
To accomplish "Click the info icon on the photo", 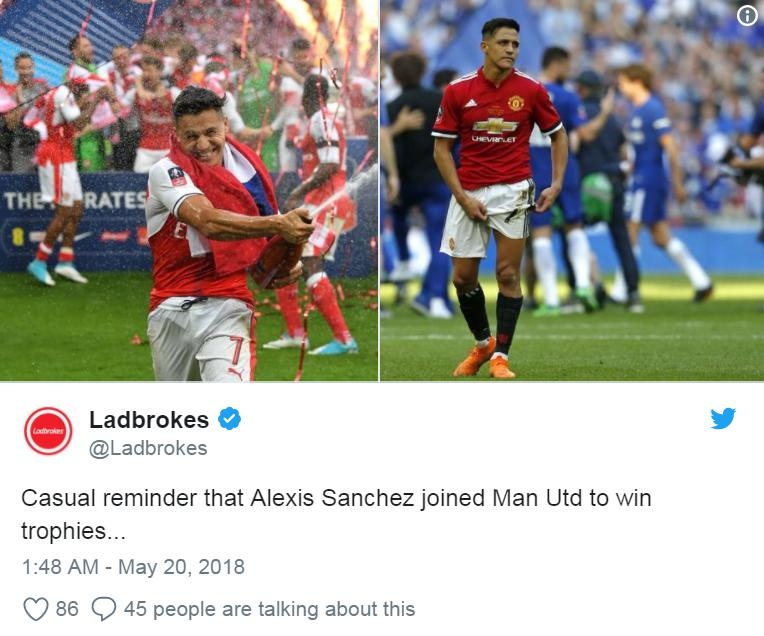I will point(746,17).
